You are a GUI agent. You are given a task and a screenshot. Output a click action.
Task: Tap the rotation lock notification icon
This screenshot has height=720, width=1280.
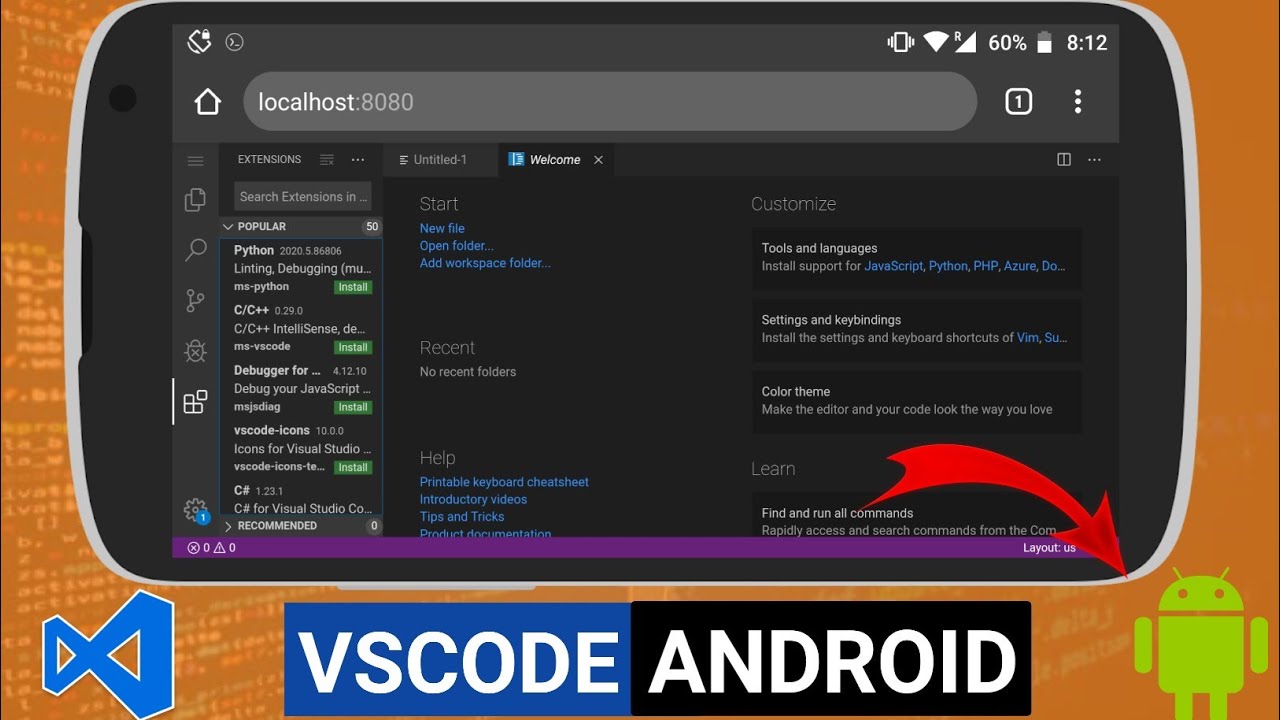click(199, 42)
